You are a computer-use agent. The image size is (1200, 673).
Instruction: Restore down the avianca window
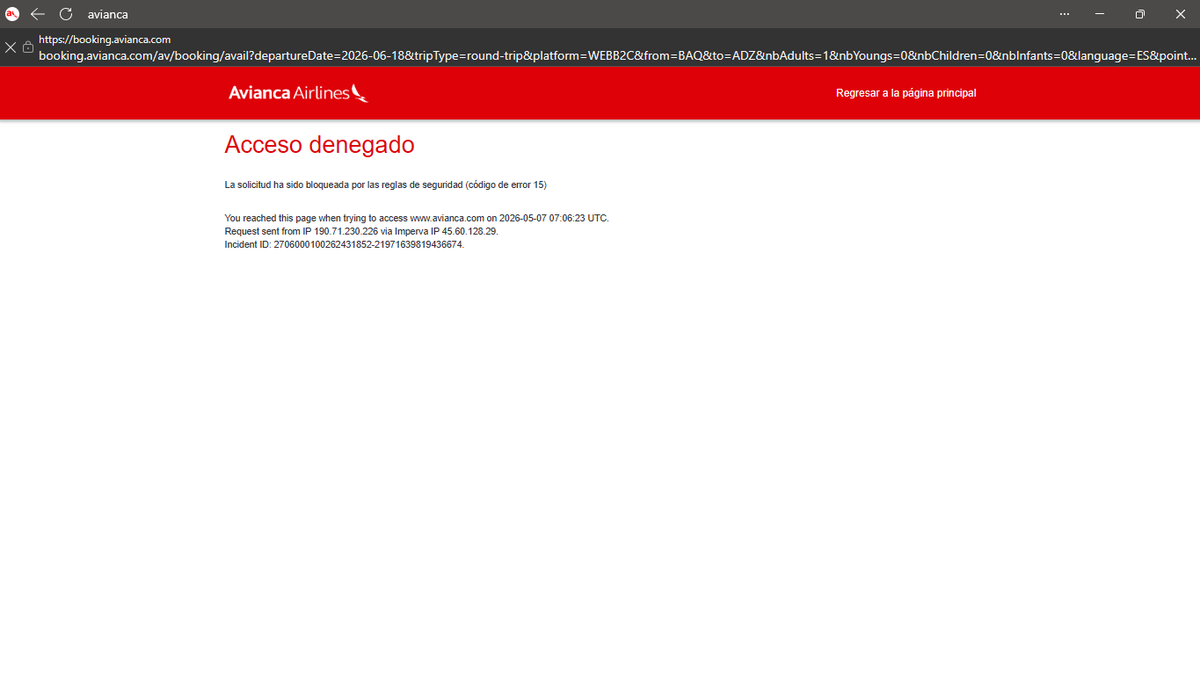1140,14
